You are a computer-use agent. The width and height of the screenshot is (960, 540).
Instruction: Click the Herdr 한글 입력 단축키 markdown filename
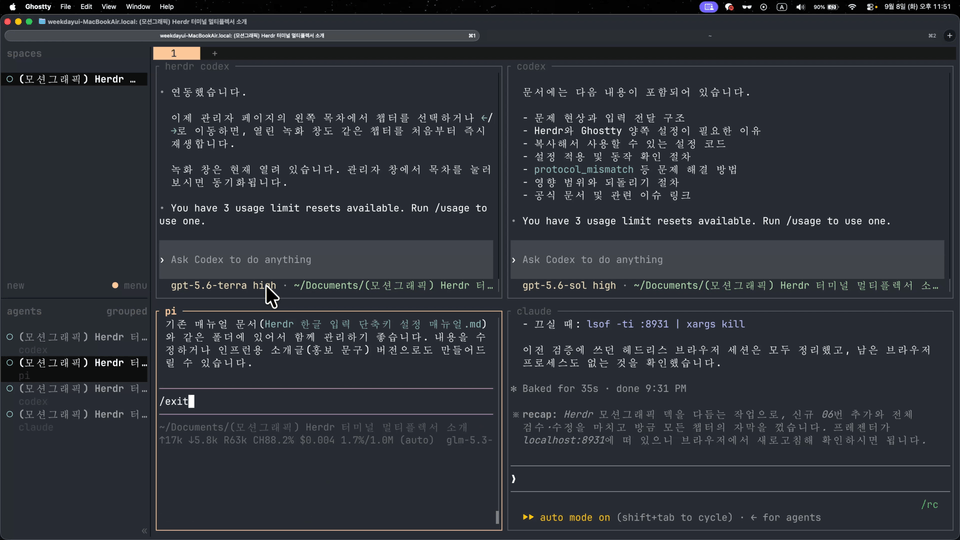373,324
